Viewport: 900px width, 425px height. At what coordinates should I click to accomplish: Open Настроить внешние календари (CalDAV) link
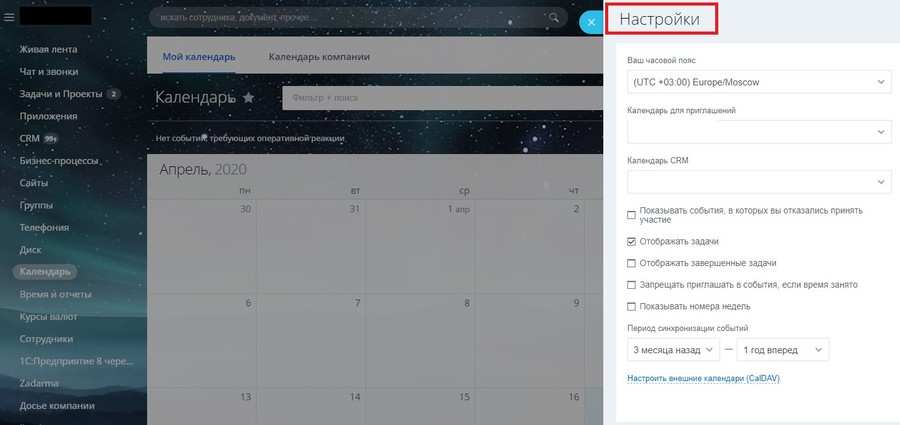click(x=704, y=378)
